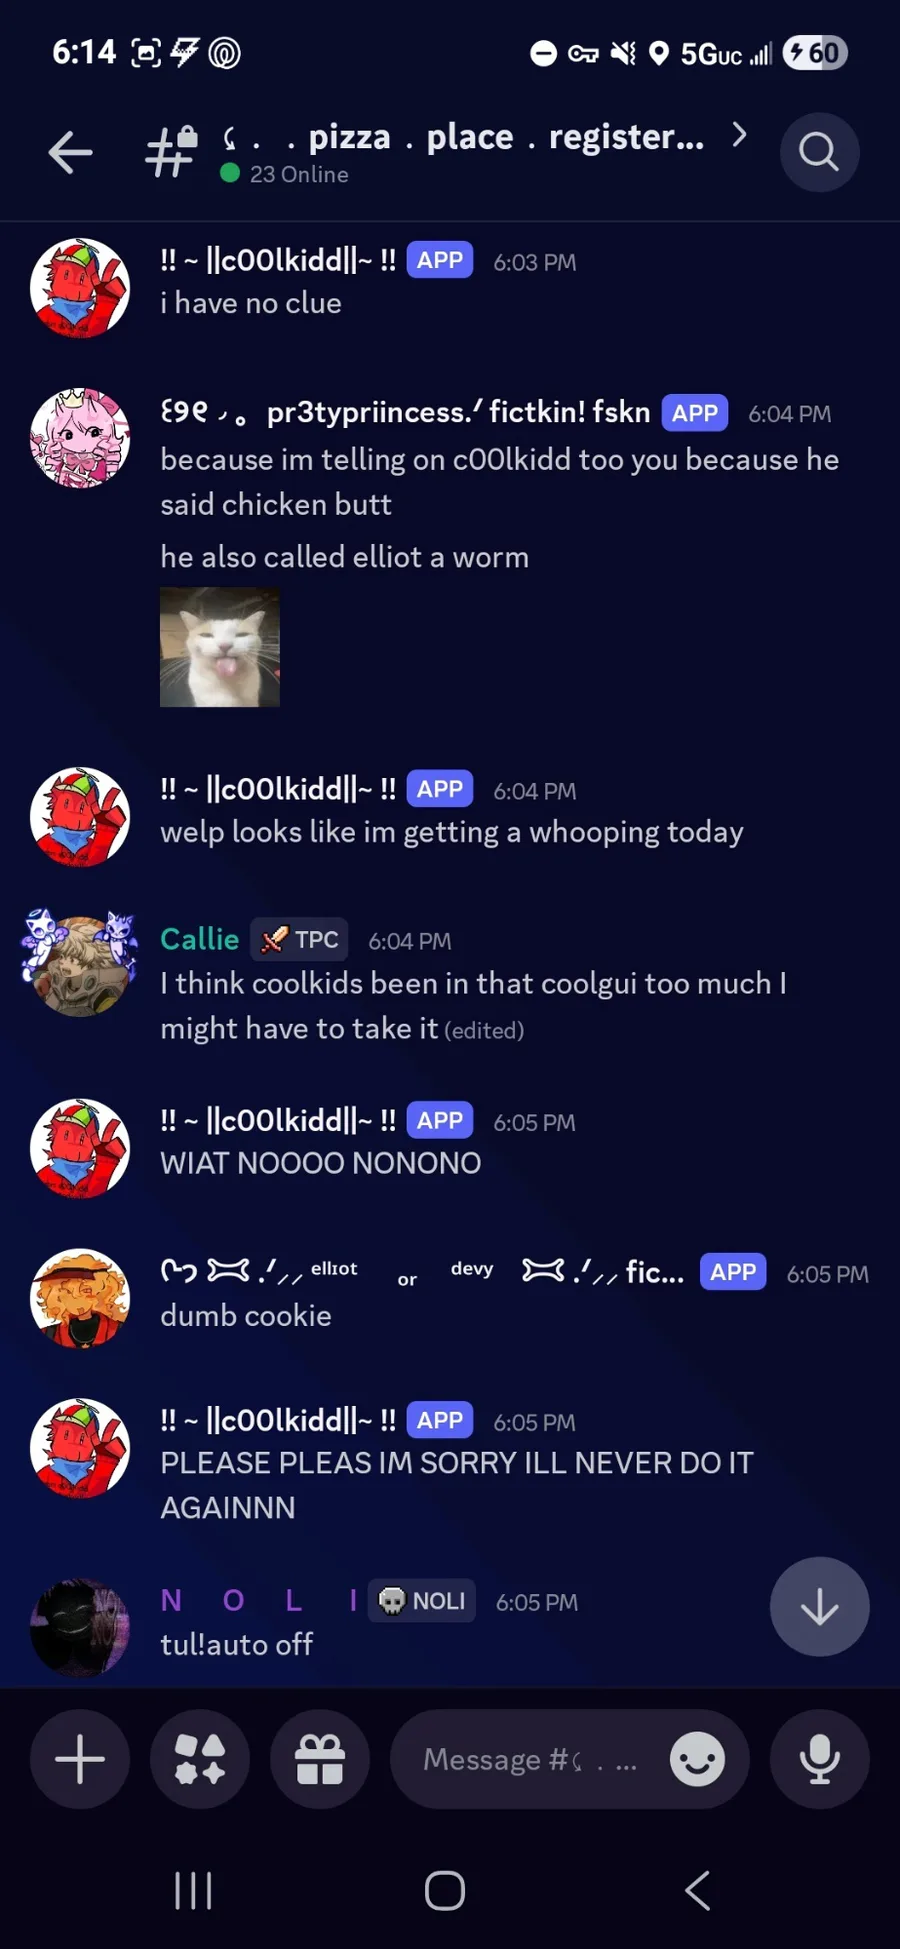Tap the microphone voice message icon
900x1949 pixels.
[820, 1759]
